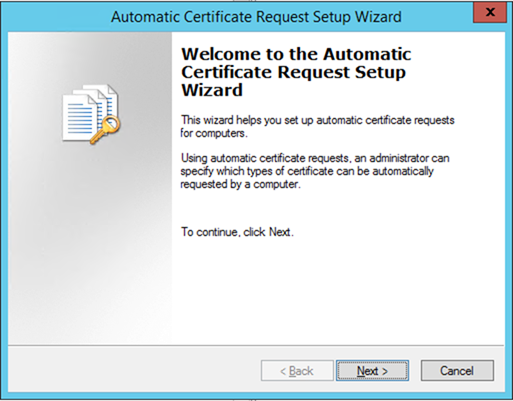
Task: Click the front document page with blue lines
Action: click(x=79, y=117)
